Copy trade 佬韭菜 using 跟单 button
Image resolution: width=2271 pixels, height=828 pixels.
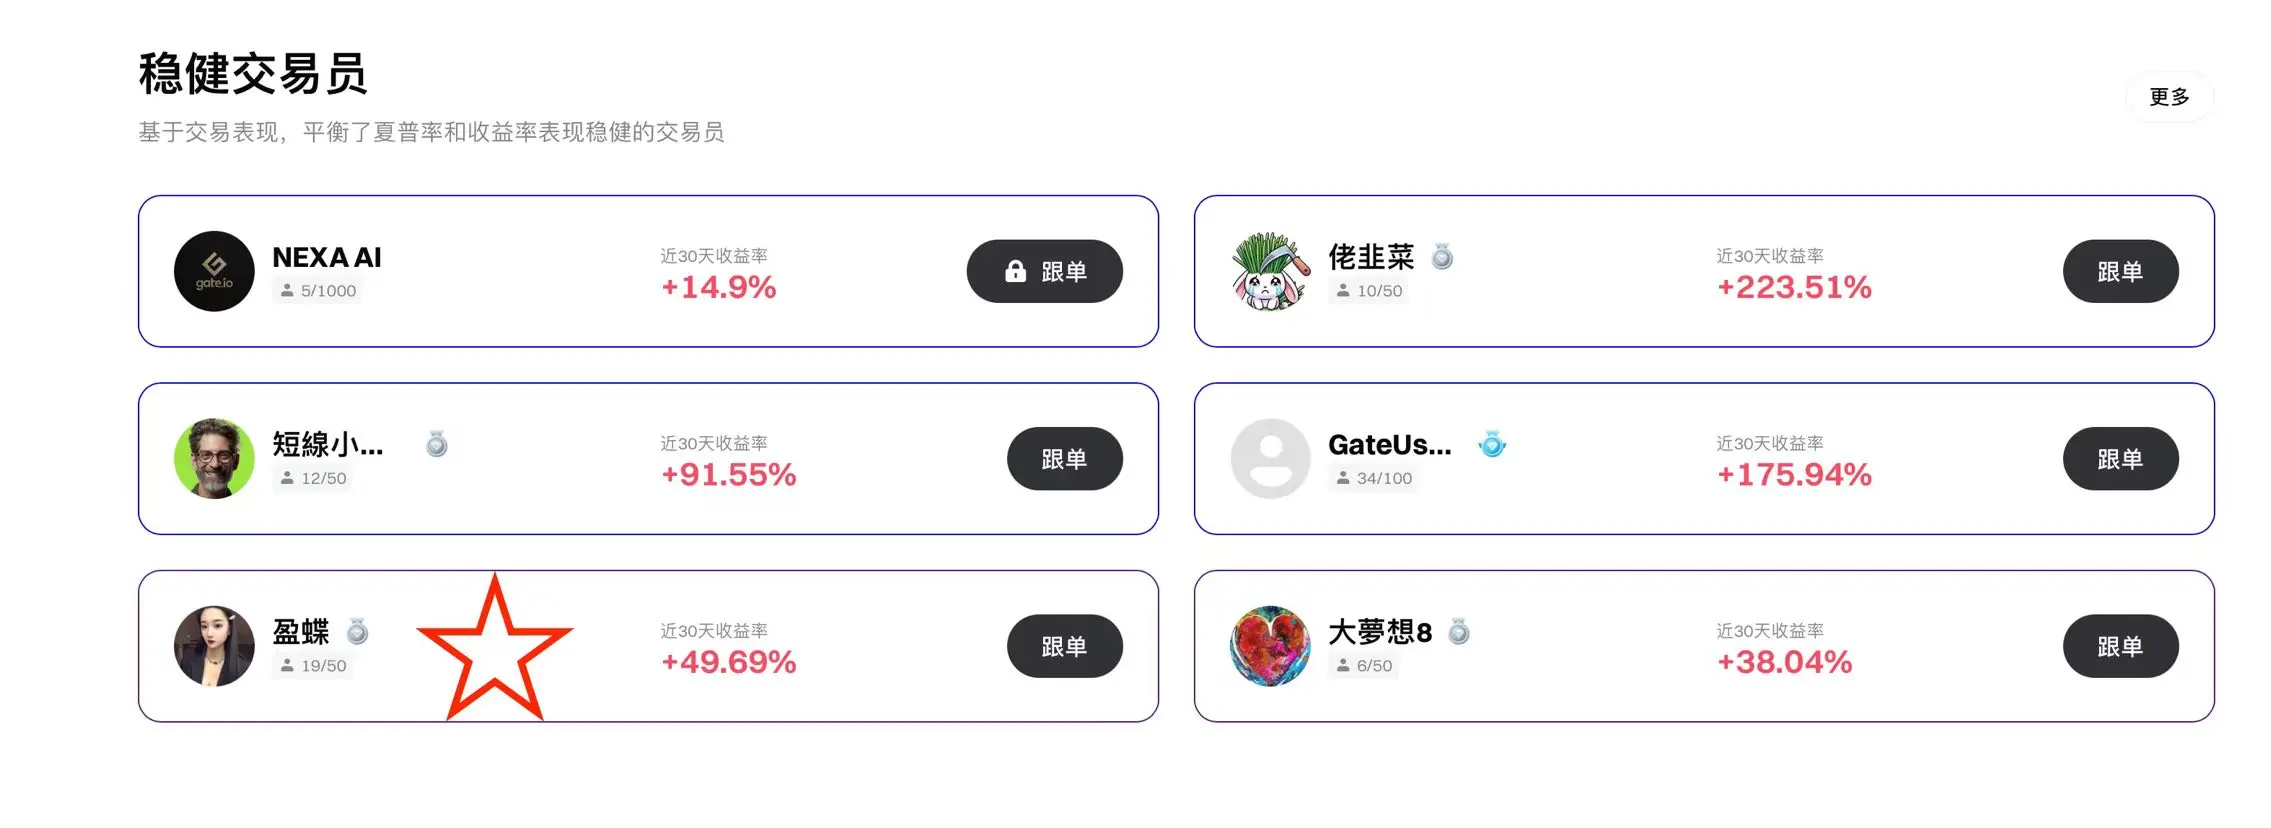point(2120,271)
